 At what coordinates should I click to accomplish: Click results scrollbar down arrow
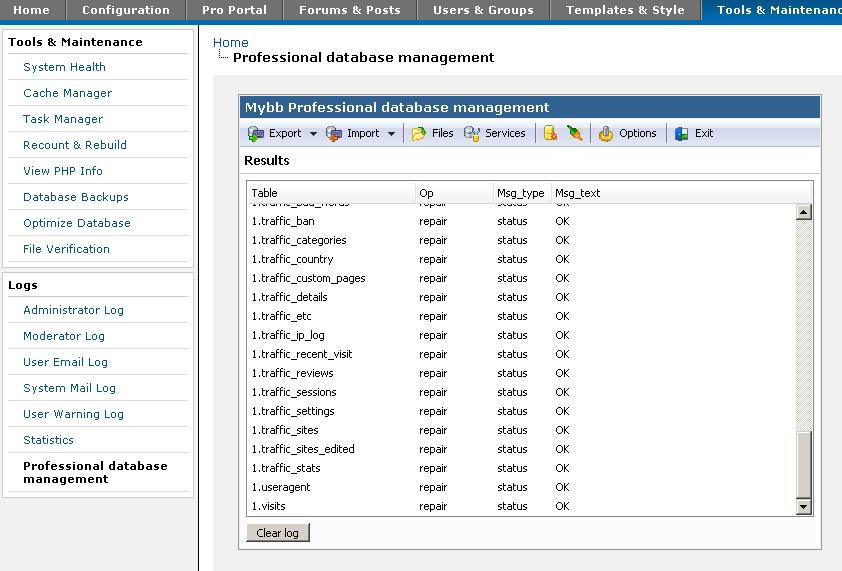click(x=803, y=507)
